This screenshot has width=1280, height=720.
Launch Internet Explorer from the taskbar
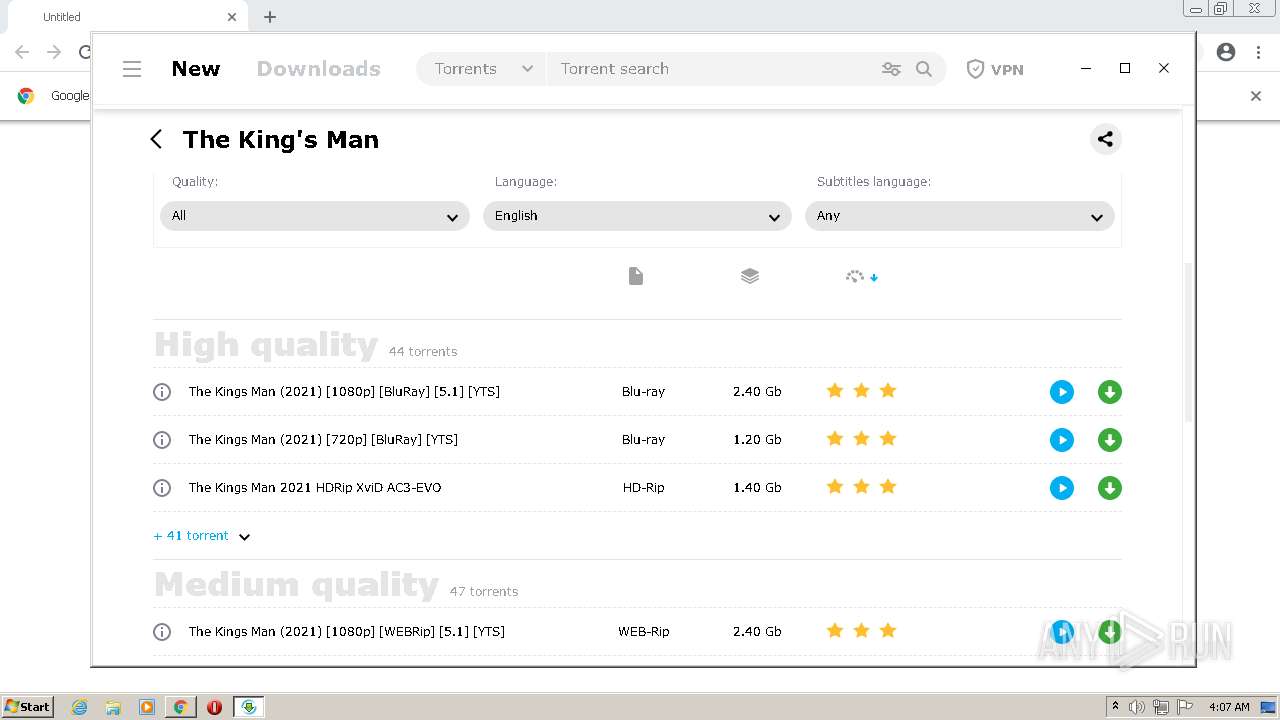coord(80,707)
